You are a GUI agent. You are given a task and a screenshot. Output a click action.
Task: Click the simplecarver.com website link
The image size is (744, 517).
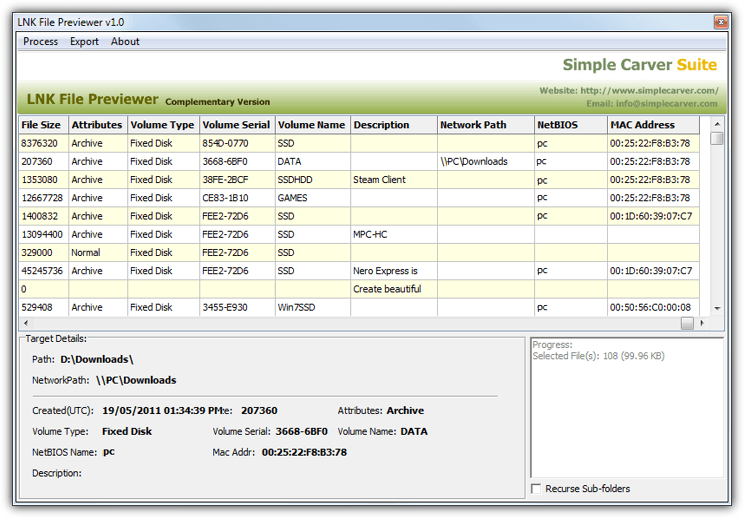point(649,91)
